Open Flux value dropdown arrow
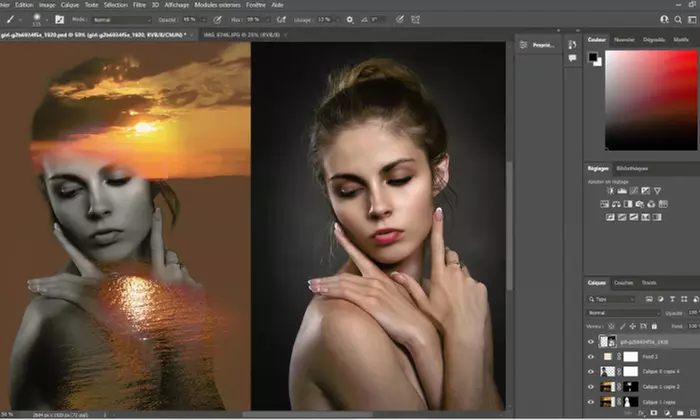This screenshot has height=420, width=700. point(268,20)
